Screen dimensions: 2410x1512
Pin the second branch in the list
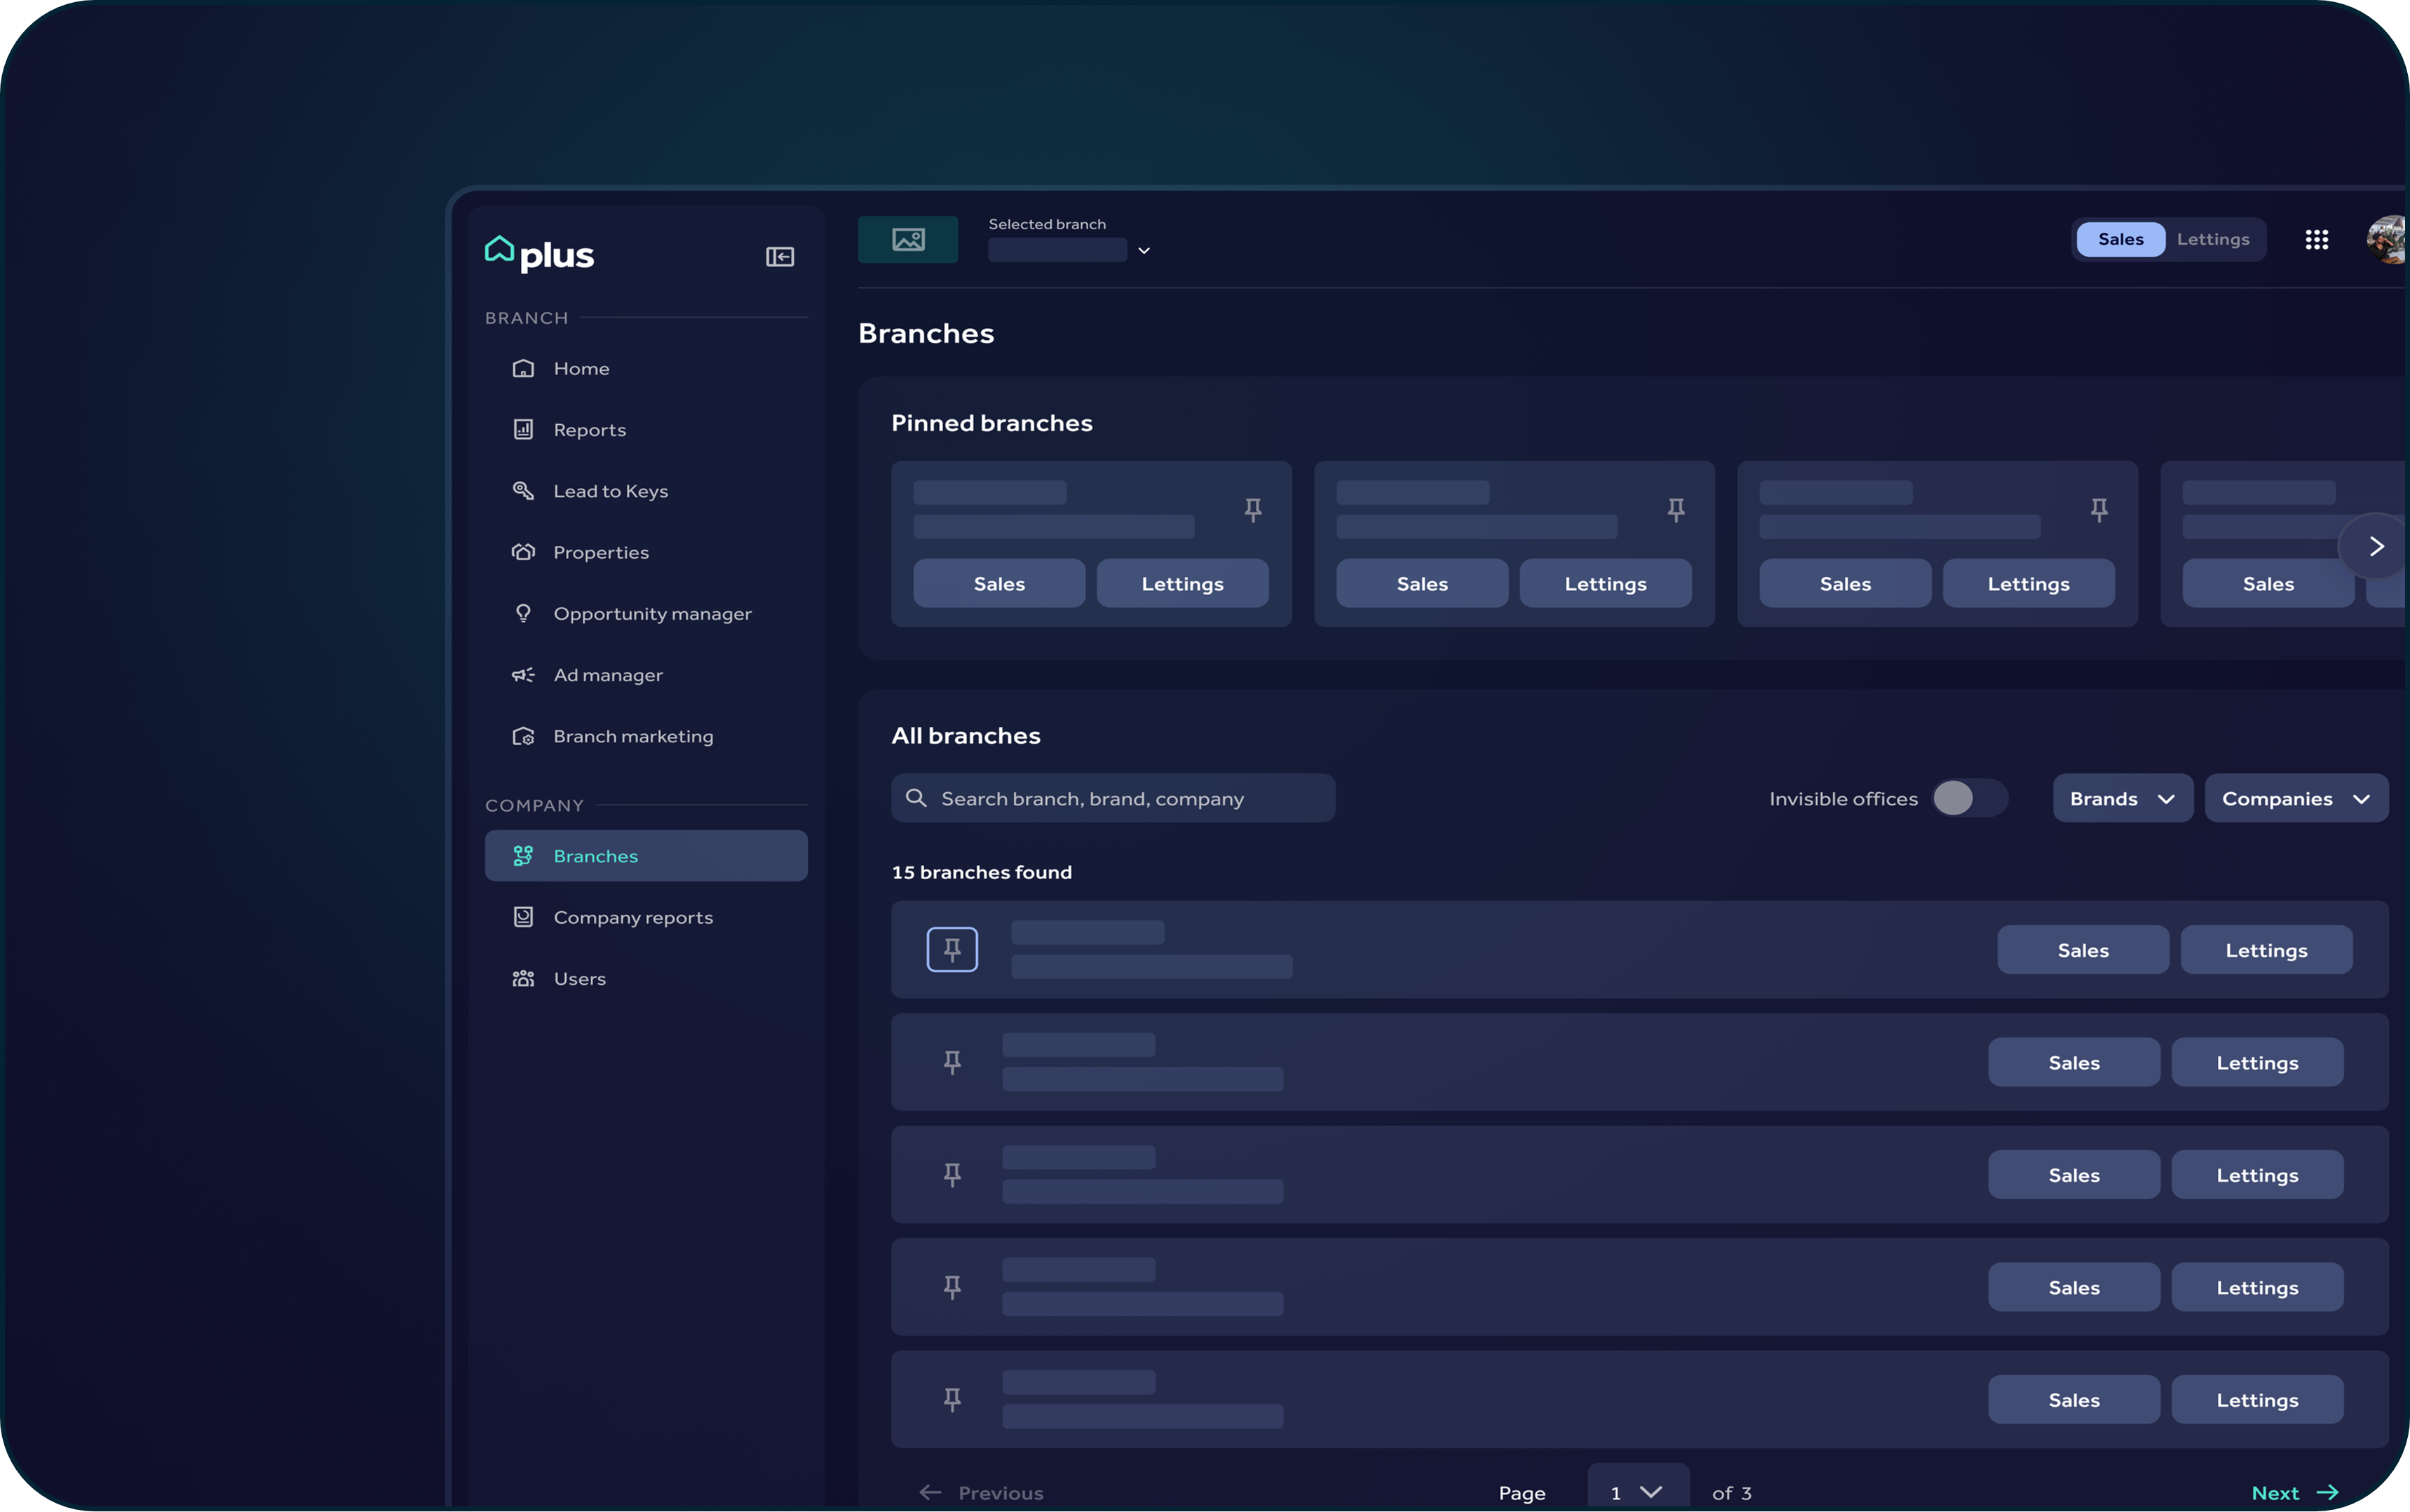tap(951, 1062)
